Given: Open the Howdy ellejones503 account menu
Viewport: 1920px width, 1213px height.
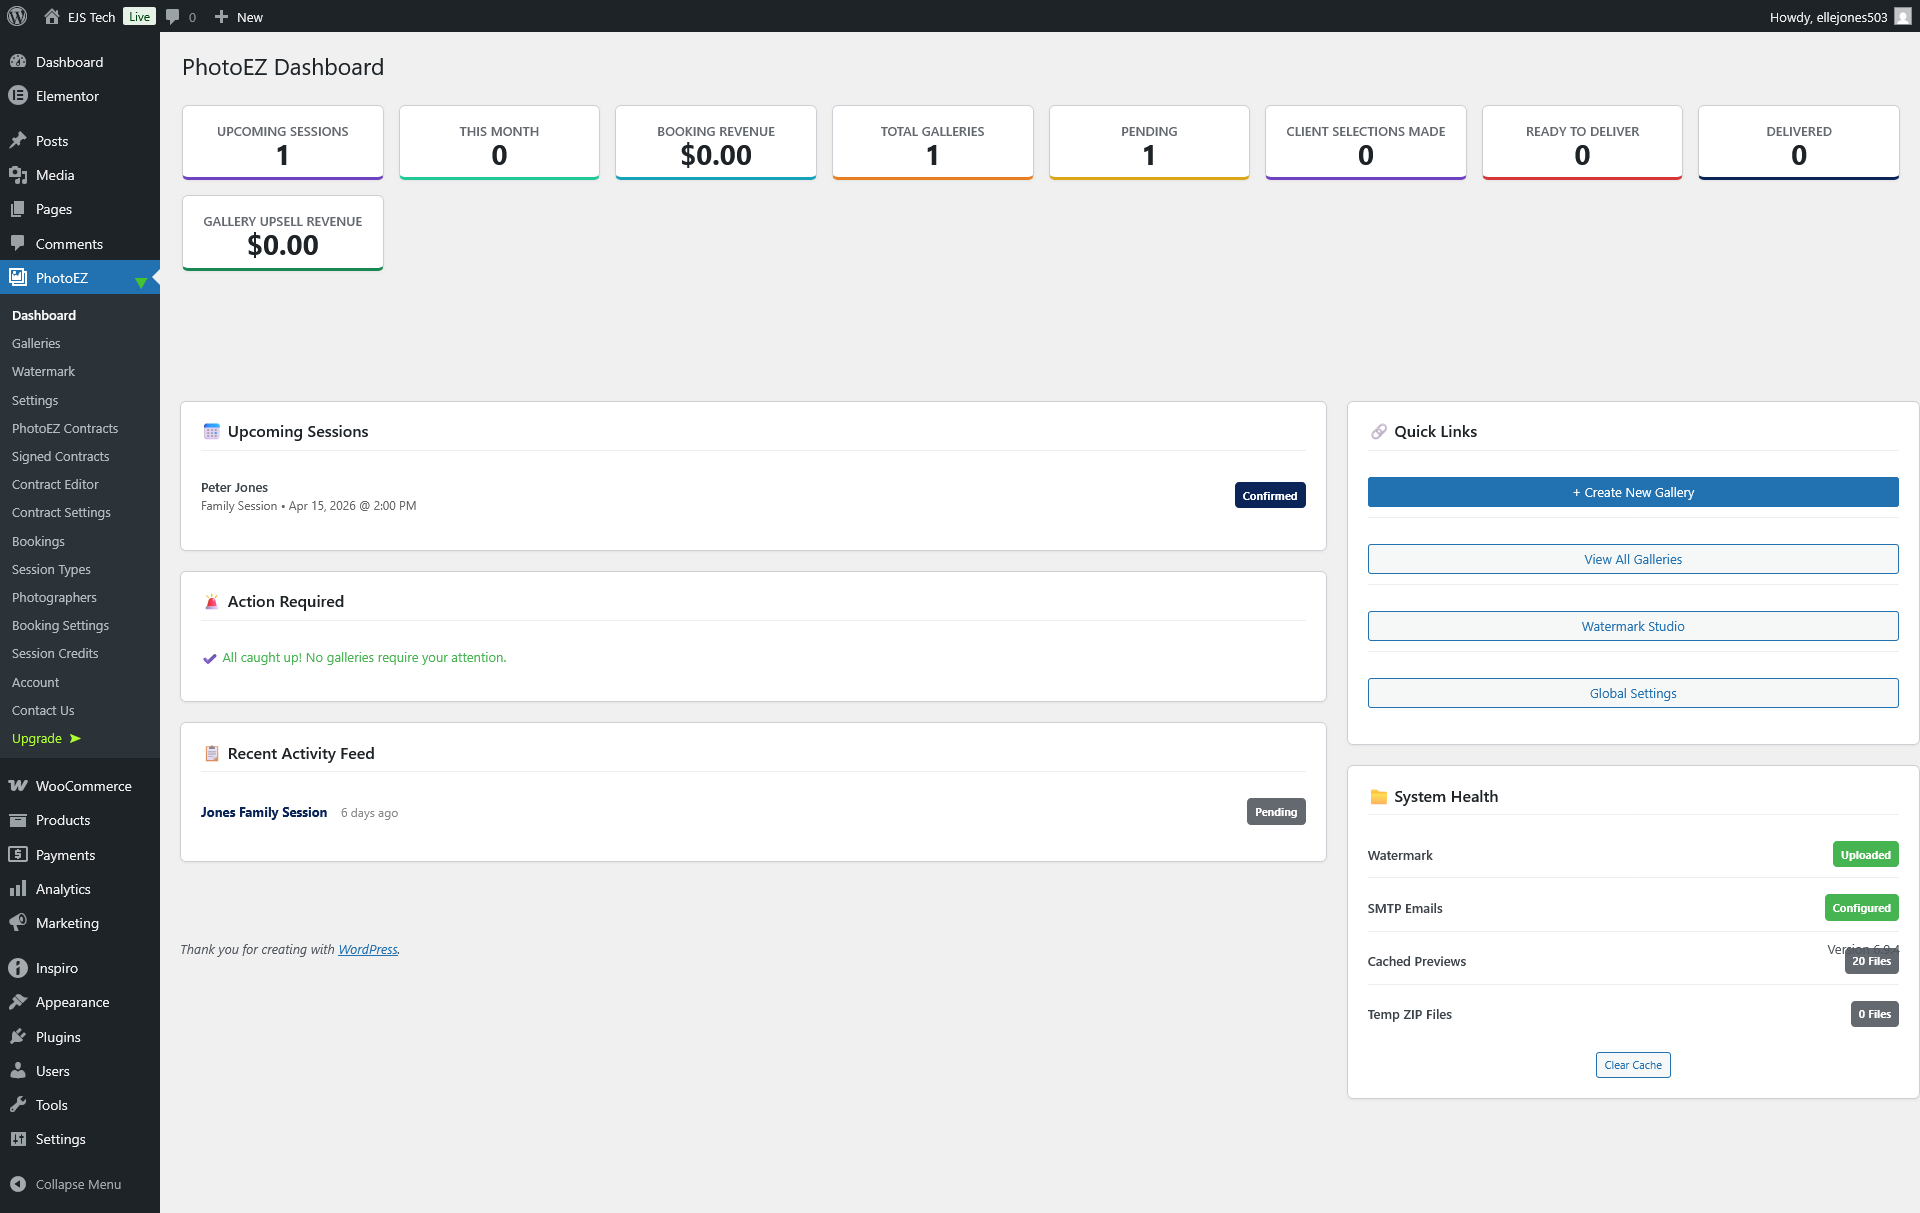Looking at the screenshot, I should pyautogui.click(x=1827, y=16).
